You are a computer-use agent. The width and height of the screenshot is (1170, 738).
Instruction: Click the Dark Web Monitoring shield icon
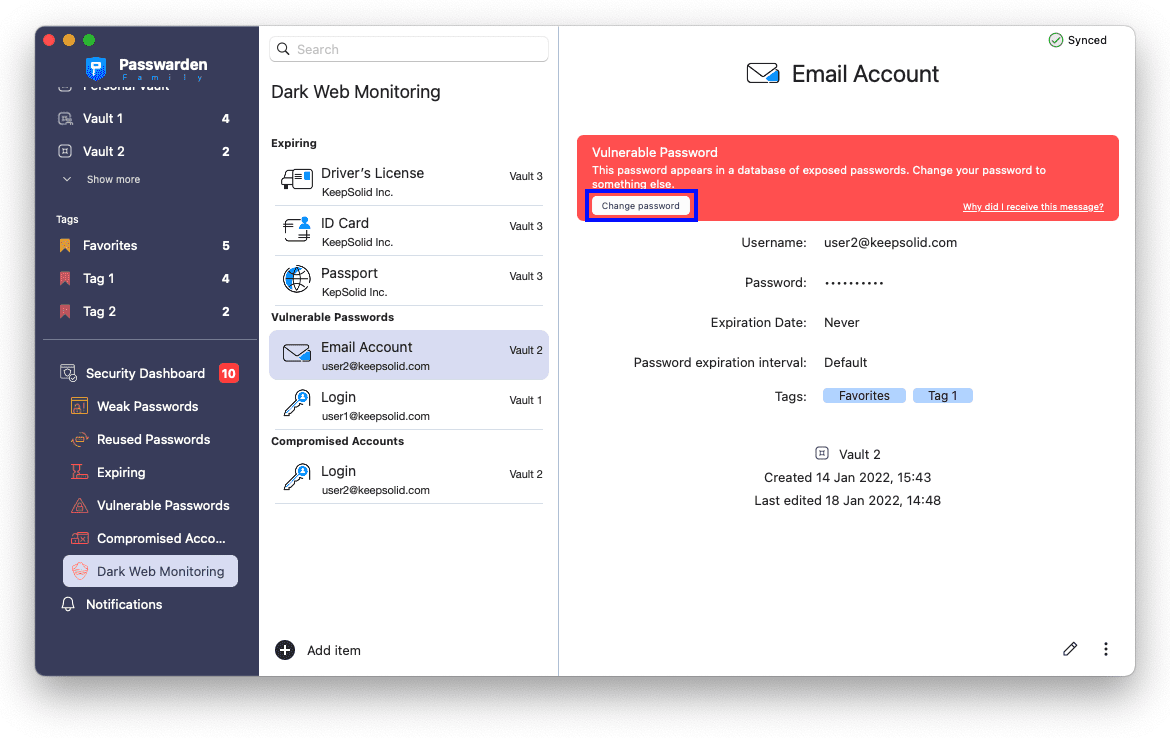[x=79, y=571]
